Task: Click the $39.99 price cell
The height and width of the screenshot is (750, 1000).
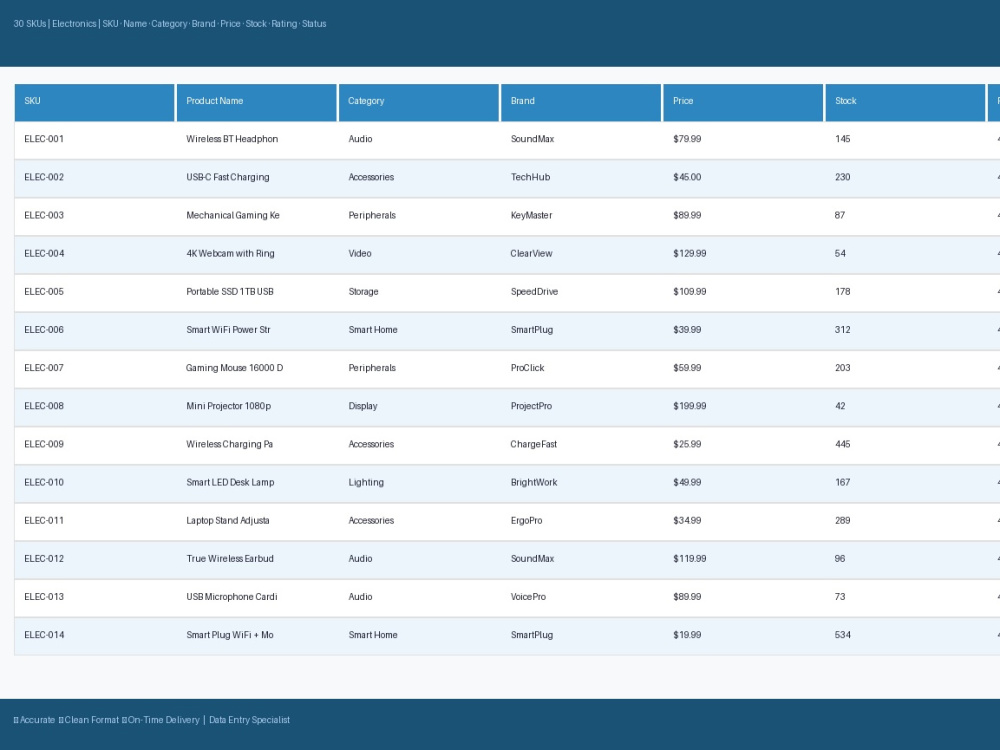Action: [x=743, y=331]
